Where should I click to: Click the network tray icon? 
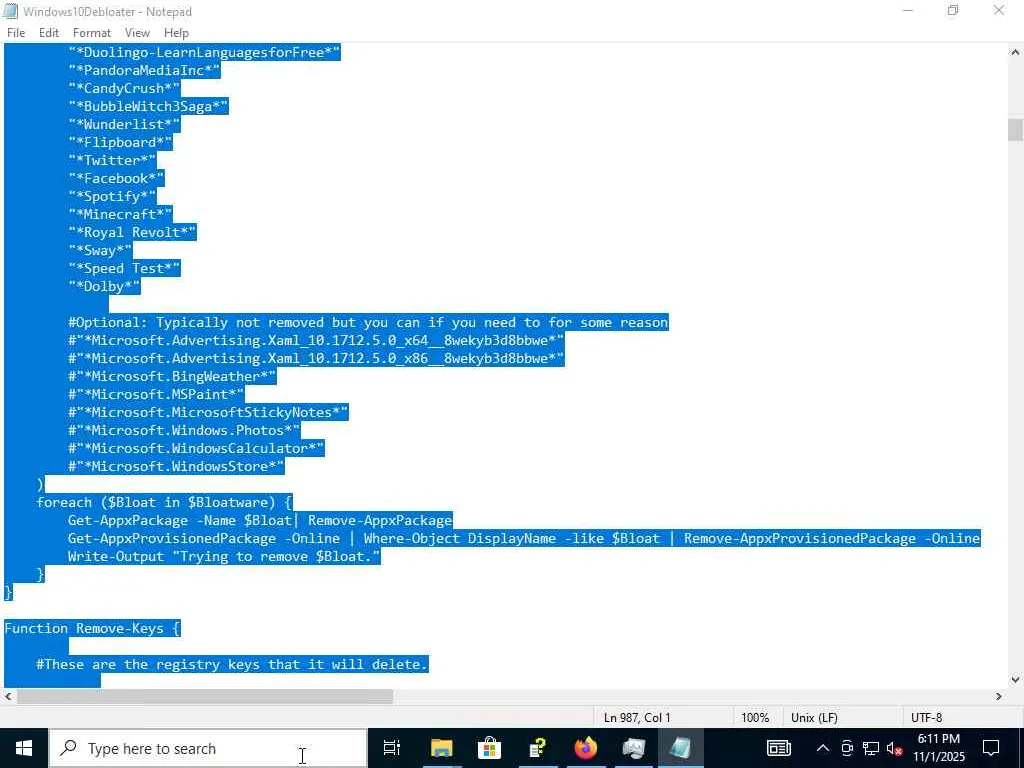[x=871, y=748]
